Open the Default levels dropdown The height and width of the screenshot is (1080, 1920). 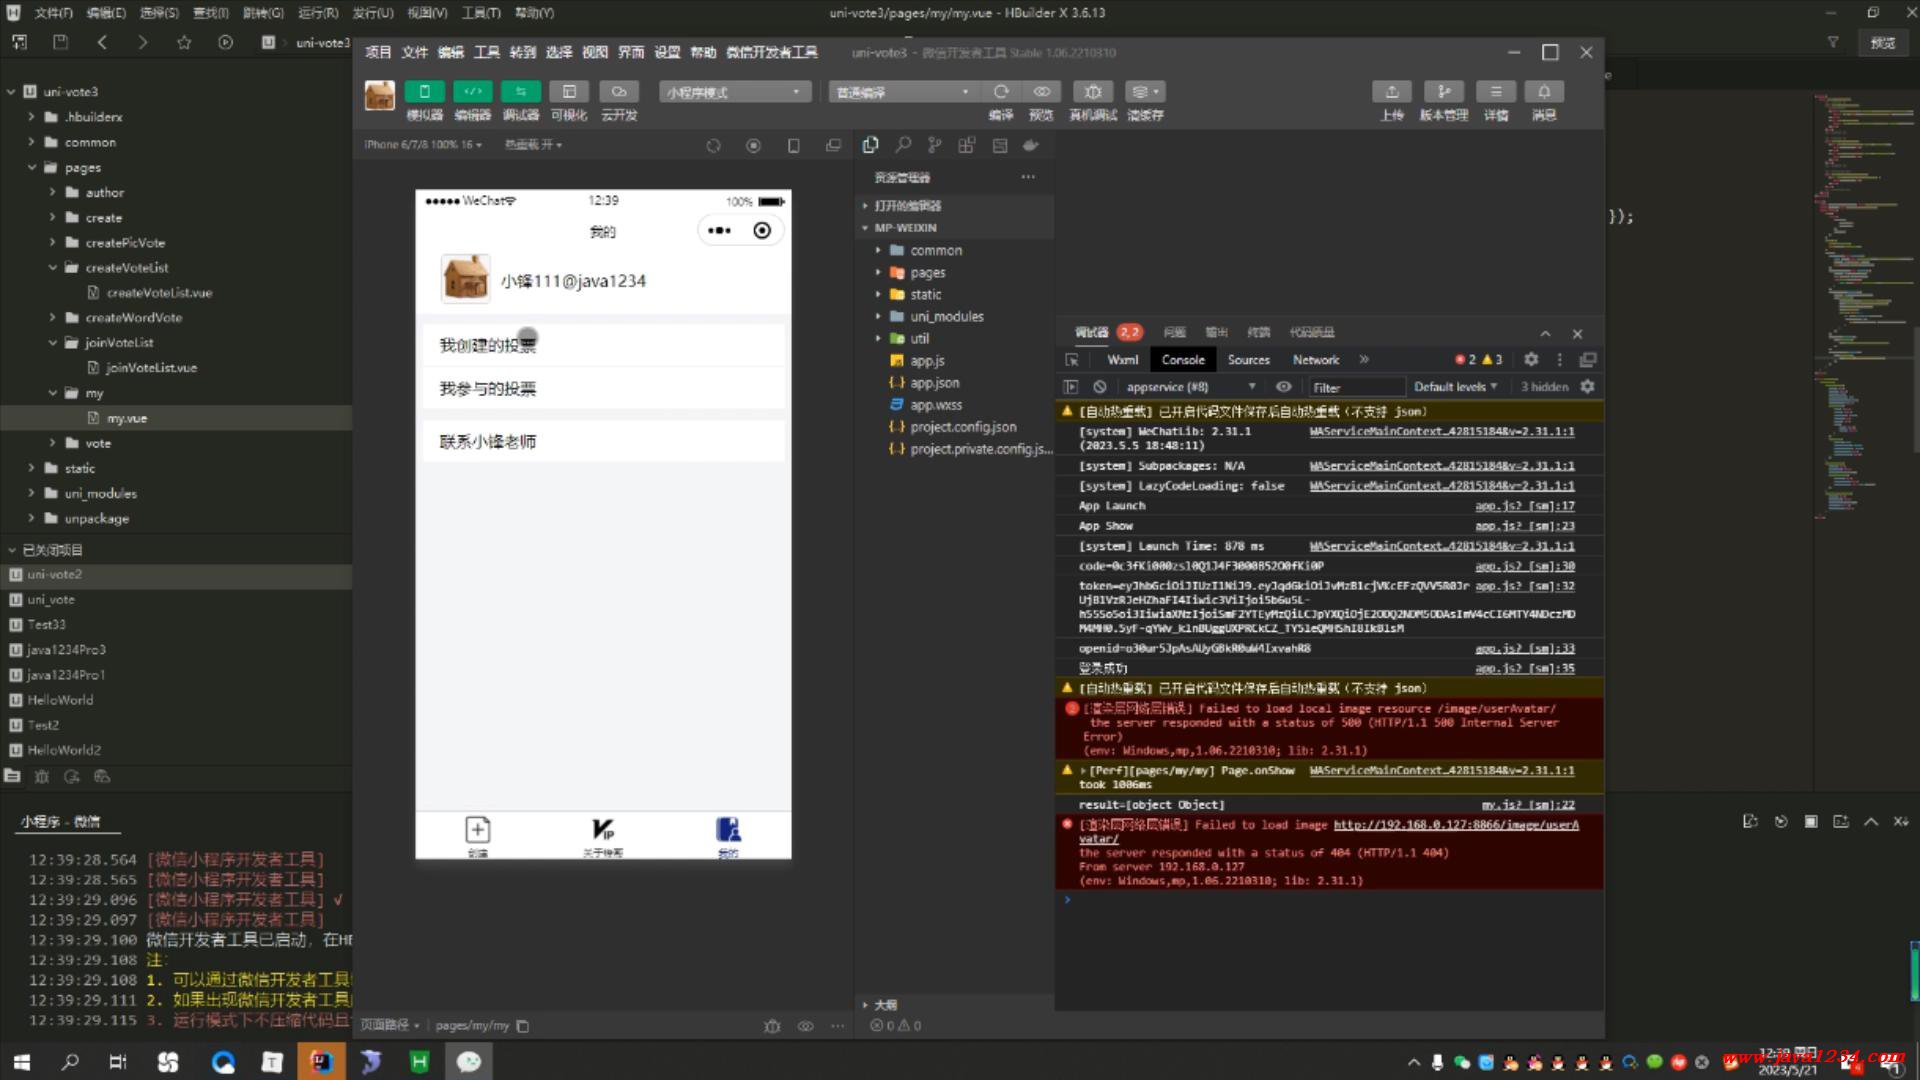coord(1455,387)
